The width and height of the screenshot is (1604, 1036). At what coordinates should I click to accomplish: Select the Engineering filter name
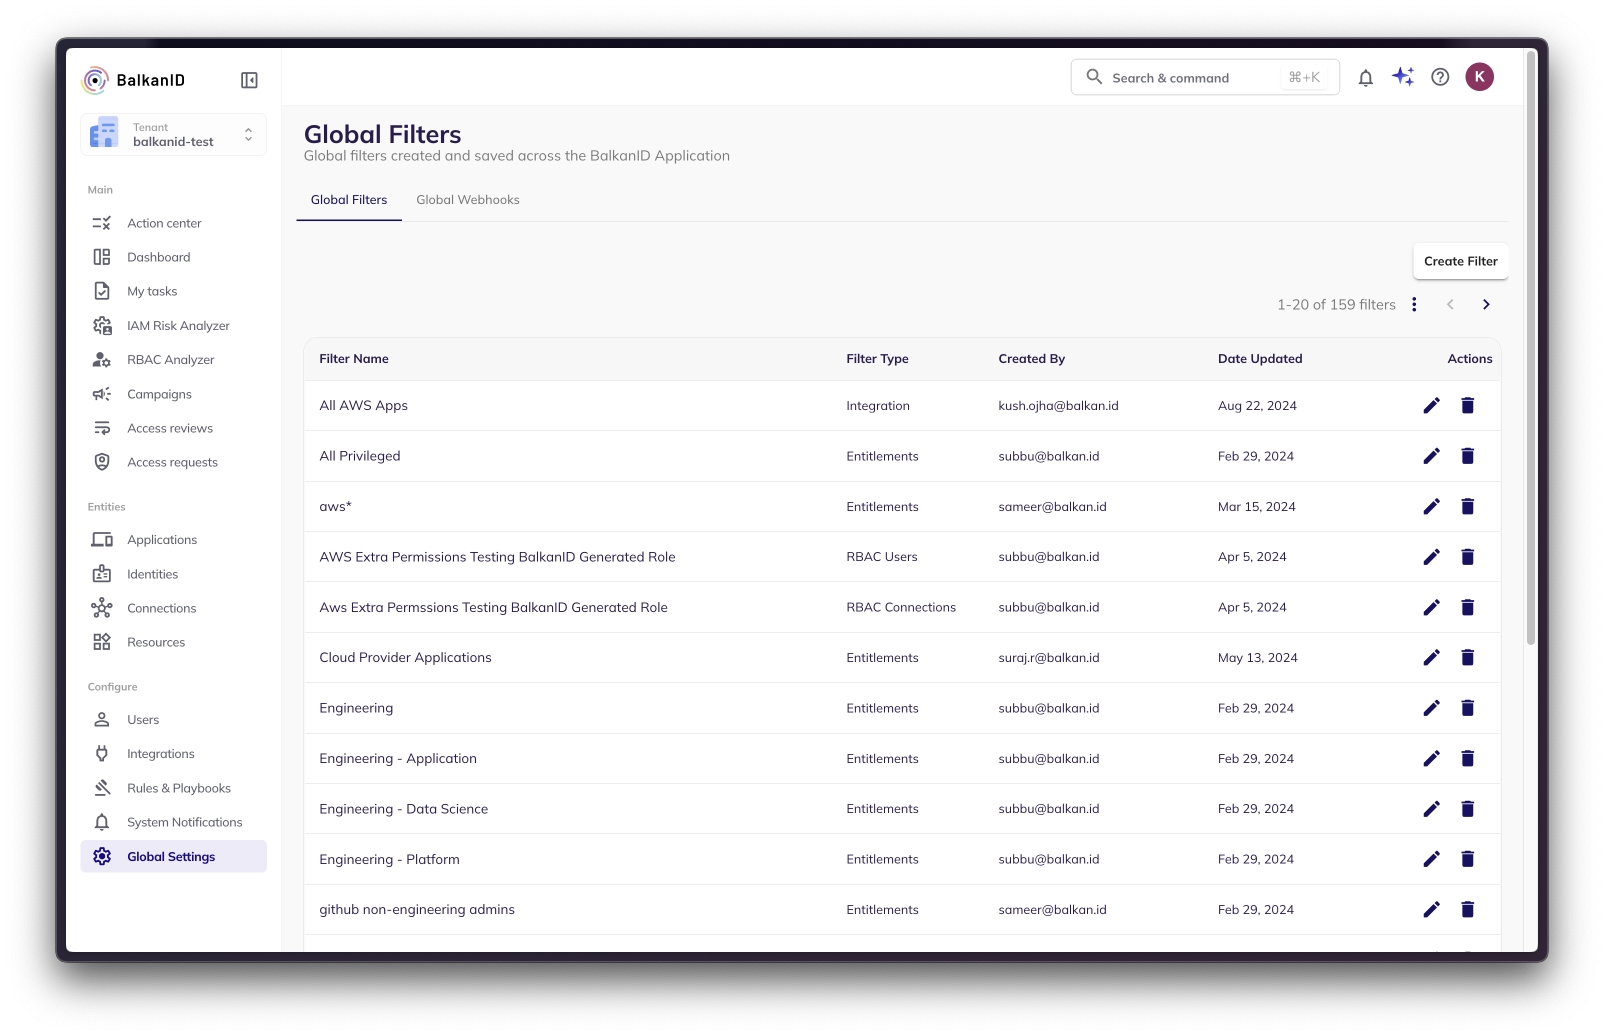click(x=356, y=708)
